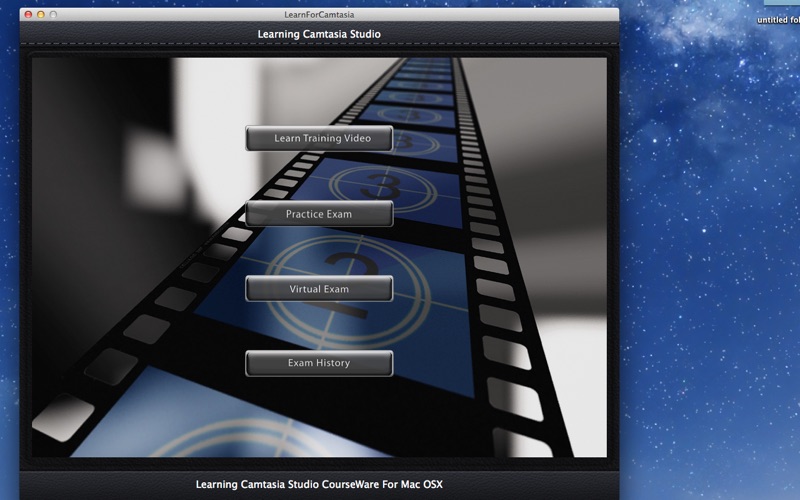View the Exam History
This screenshot has height=500, width=800.
pos(319,363)
